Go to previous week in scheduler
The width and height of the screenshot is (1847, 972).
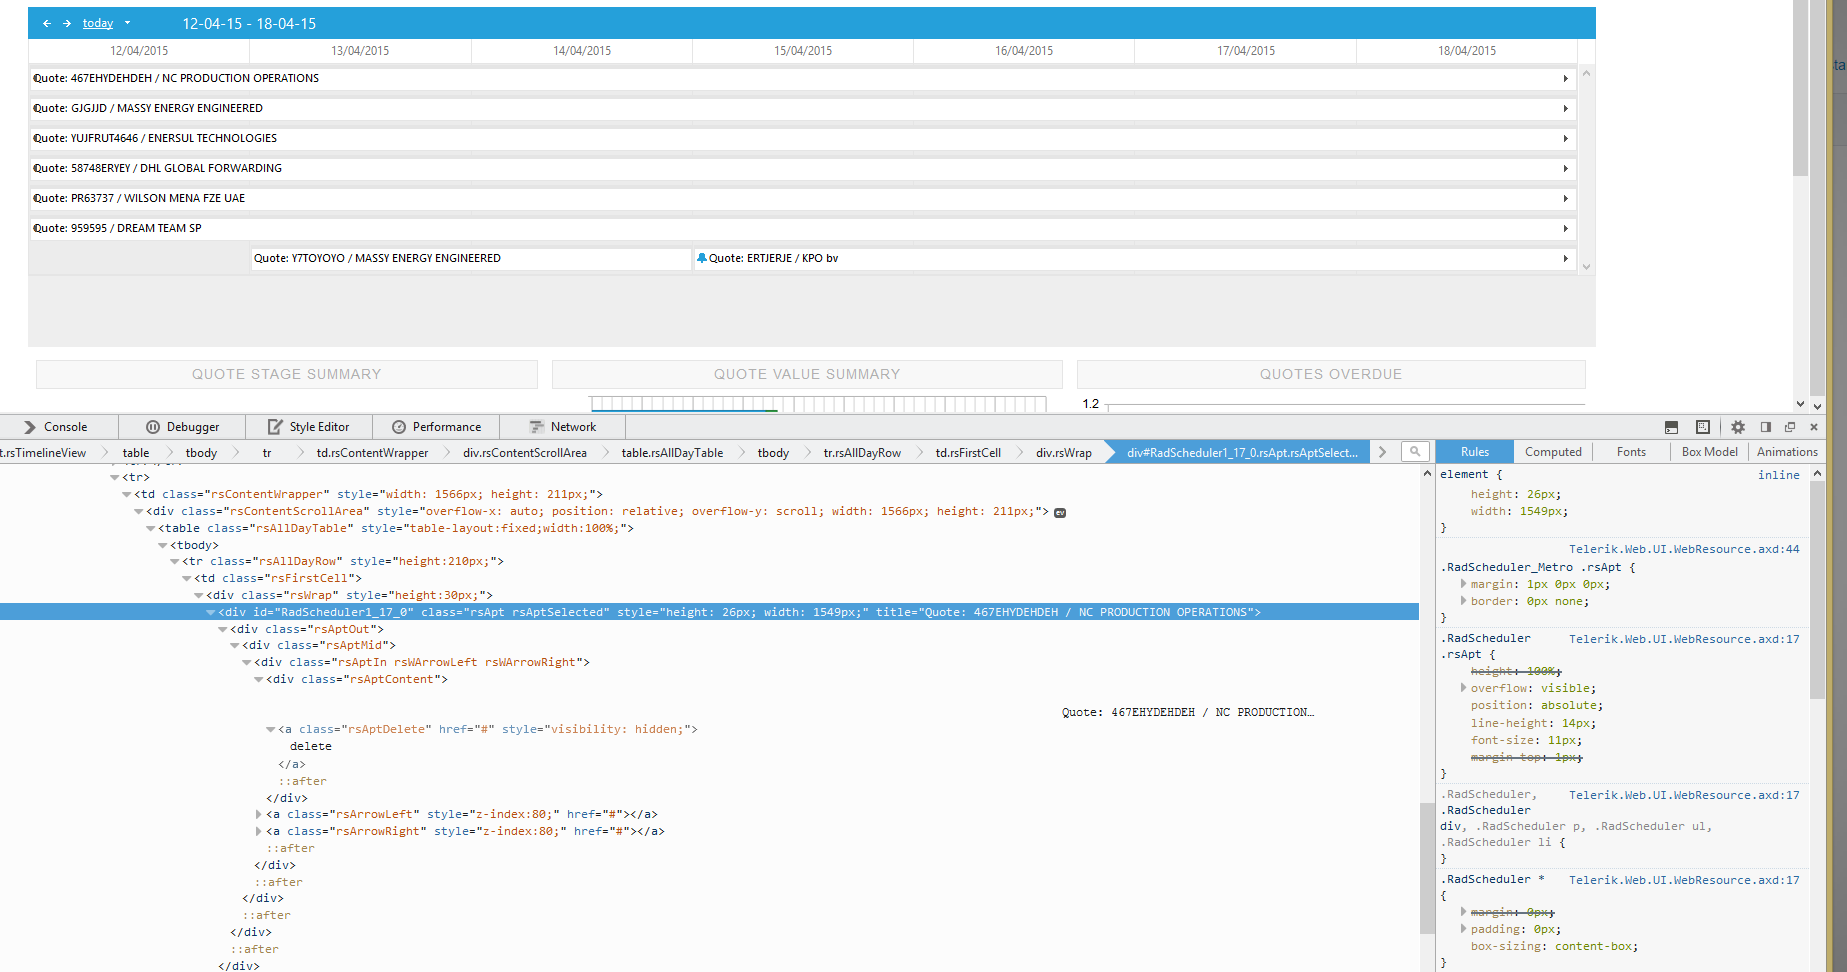(x=46, y=23)
